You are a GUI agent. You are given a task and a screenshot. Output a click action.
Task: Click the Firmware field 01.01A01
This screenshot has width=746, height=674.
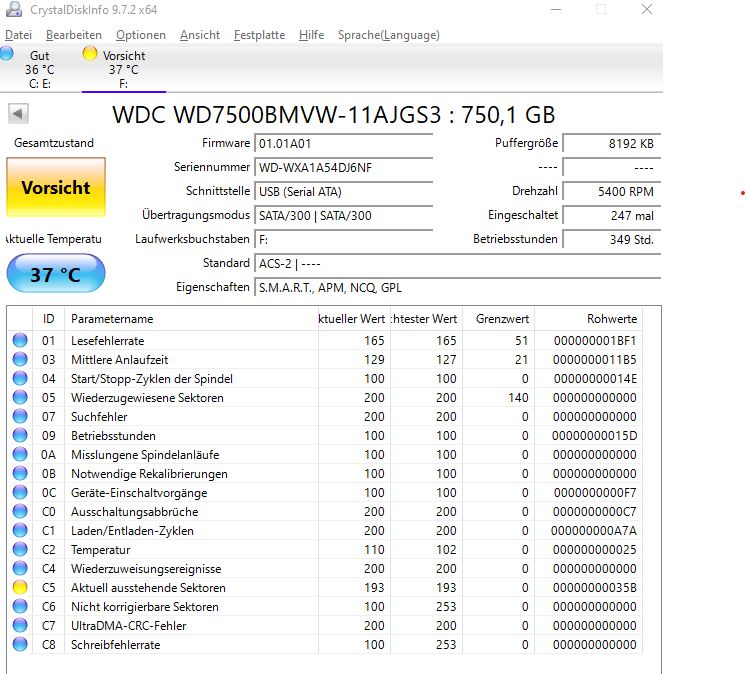[344, 144]
